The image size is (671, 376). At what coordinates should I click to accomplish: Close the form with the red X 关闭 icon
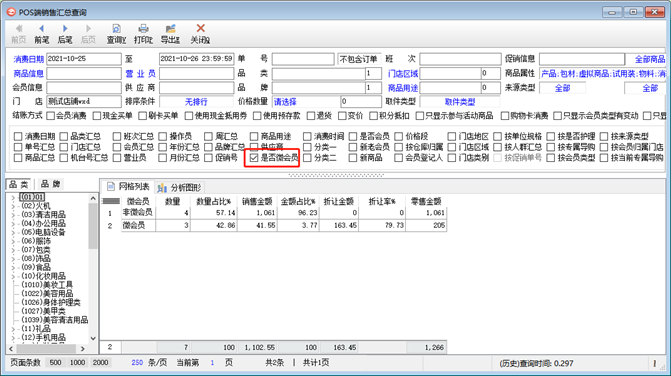pos(200,28)
